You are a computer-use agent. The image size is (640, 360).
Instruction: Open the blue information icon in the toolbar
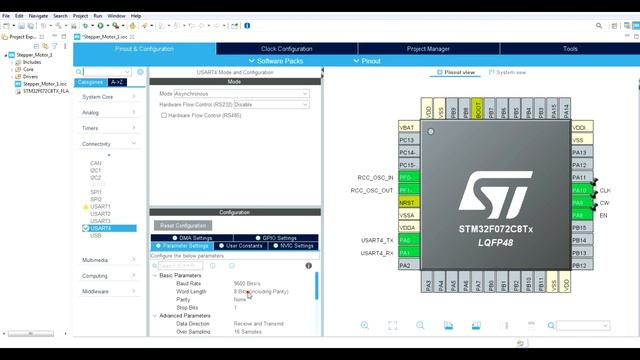click(x=247, y=26)
